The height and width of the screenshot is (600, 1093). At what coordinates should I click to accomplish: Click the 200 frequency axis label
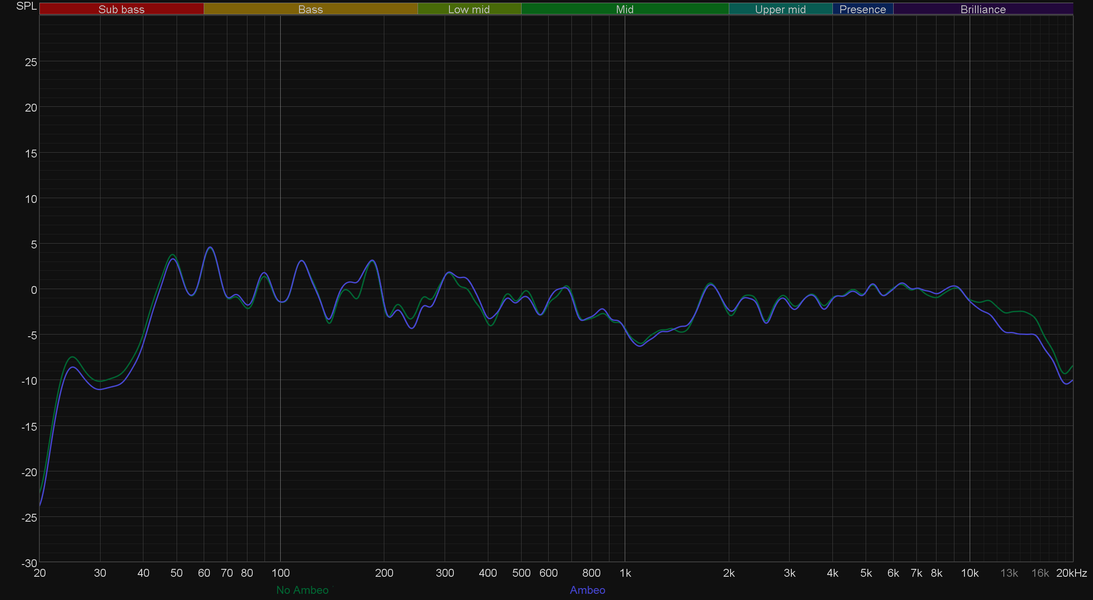tap(384, 573)
